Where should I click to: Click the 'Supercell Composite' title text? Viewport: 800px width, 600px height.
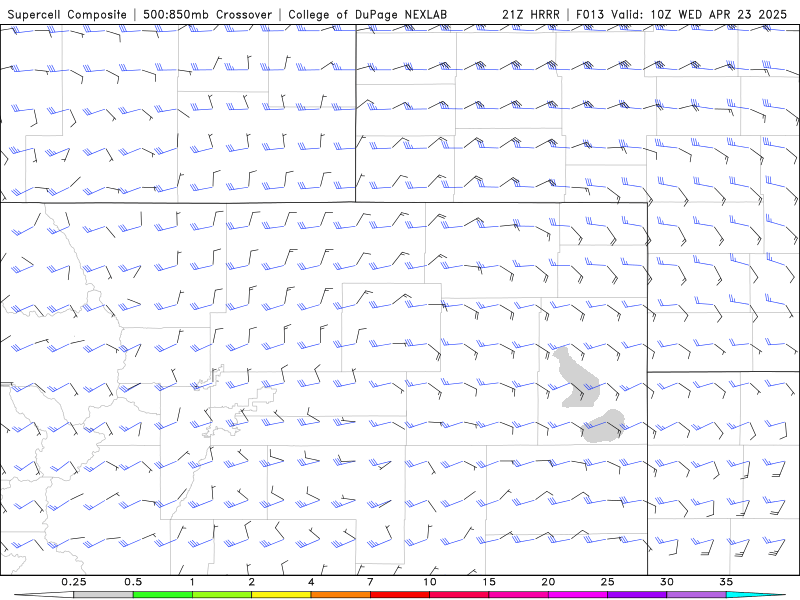67,14
